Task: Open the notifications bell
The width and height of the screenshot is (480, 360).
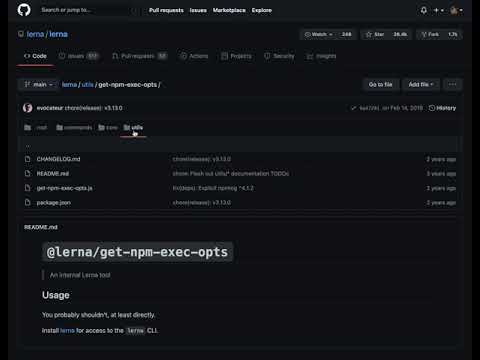Action: pos(424,10)
